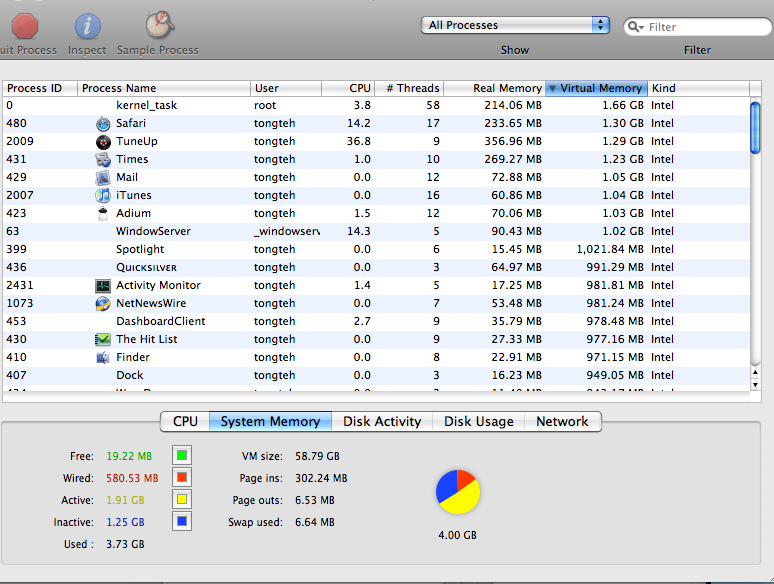The image size is (774, 584).
Task: Select the iTunes music note icon
Action: [103, 195]
